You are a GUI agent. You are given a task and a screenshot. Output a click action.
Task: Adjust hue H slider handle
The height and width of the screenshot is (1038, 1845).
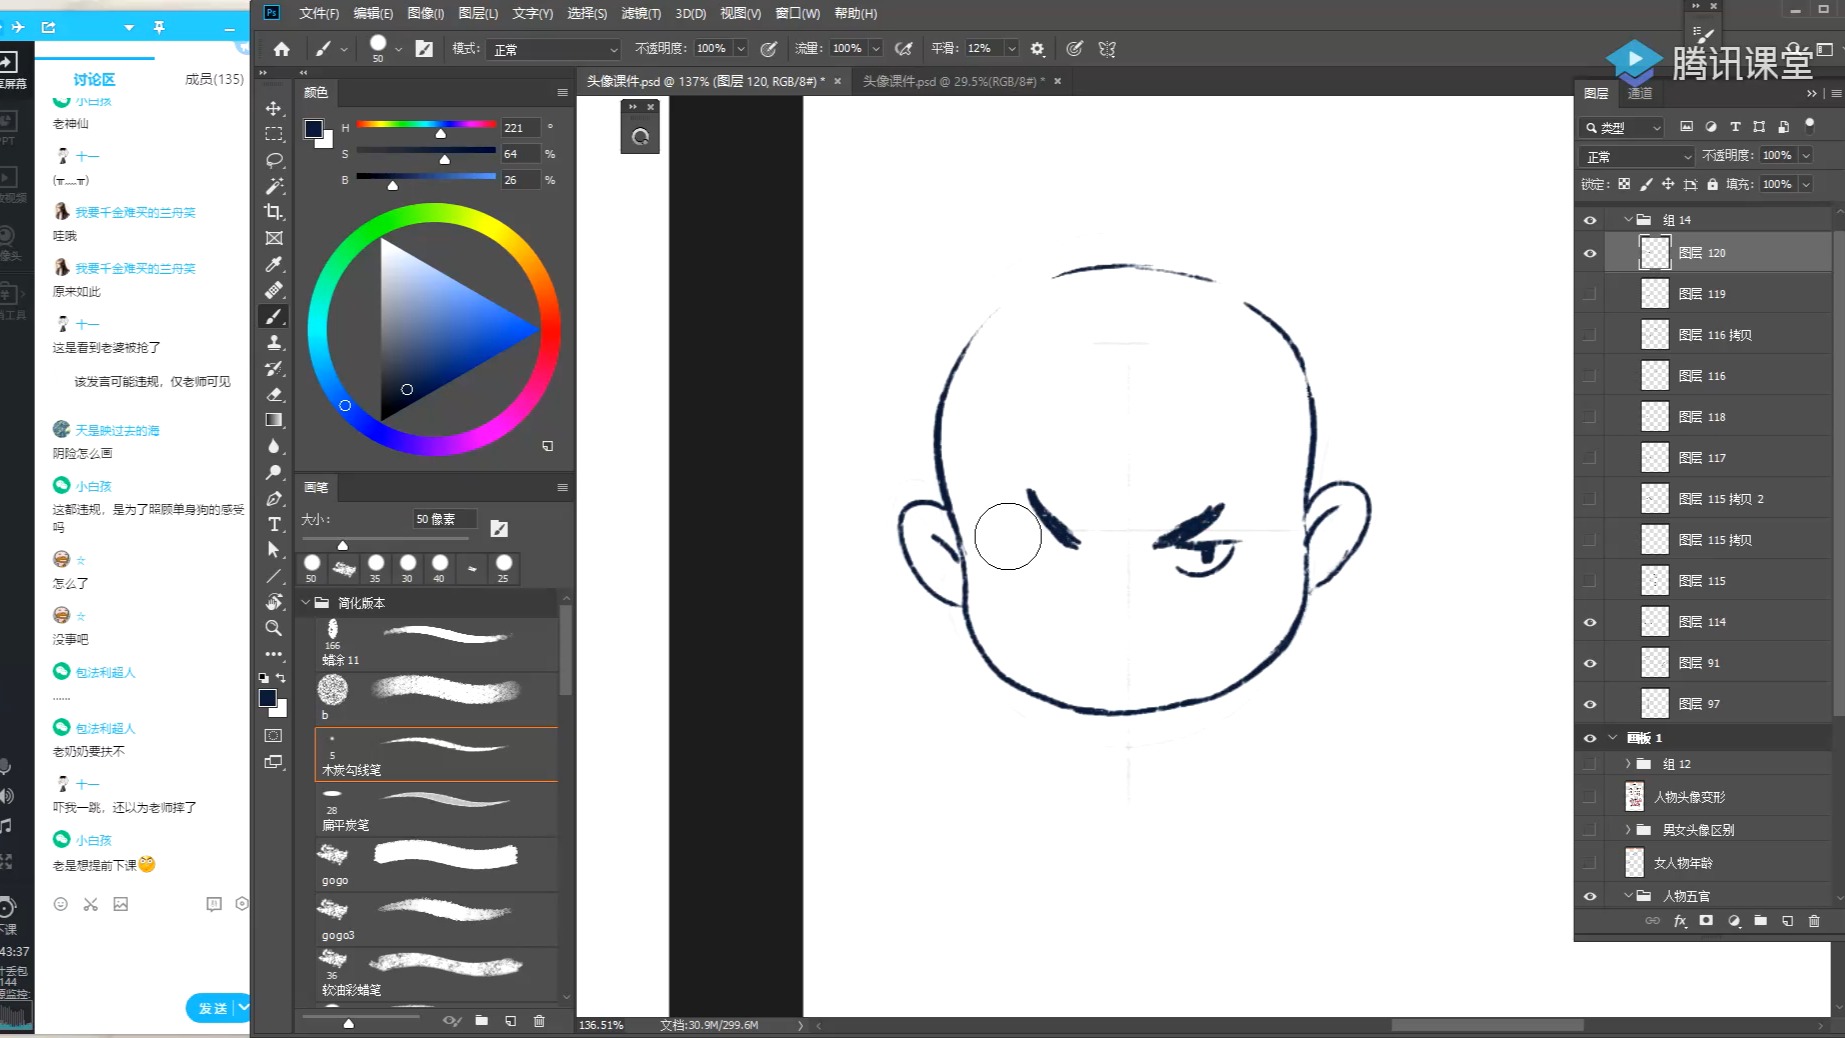440,133
